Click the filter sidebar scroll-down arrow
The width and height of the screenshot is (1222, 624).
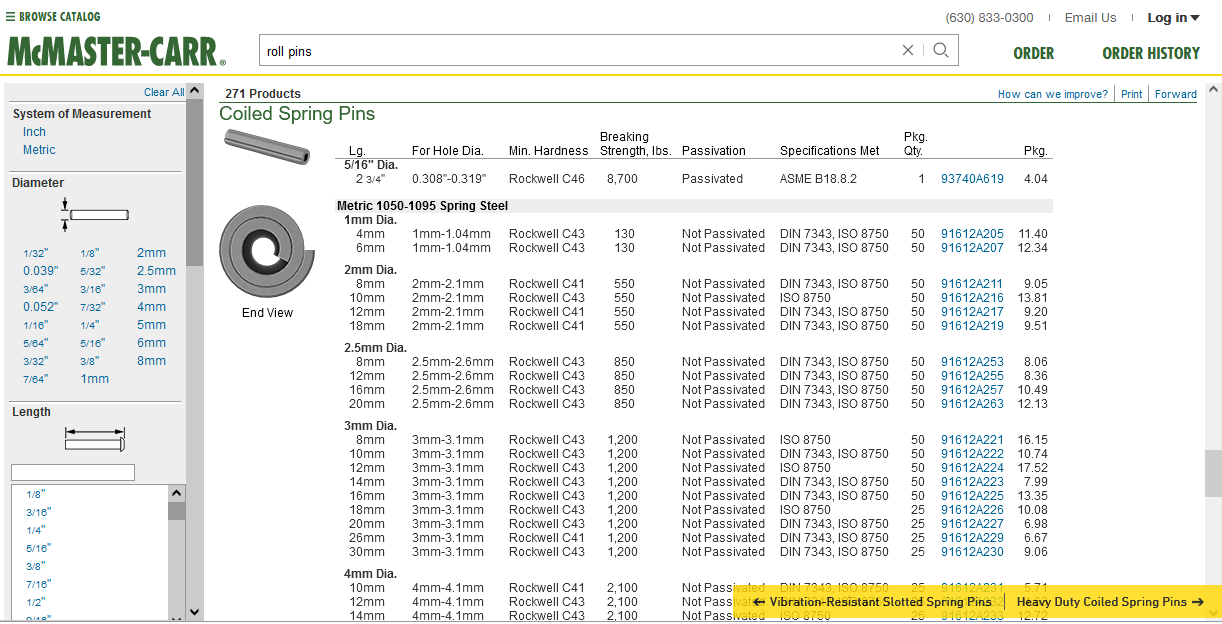tap(195, 612)
